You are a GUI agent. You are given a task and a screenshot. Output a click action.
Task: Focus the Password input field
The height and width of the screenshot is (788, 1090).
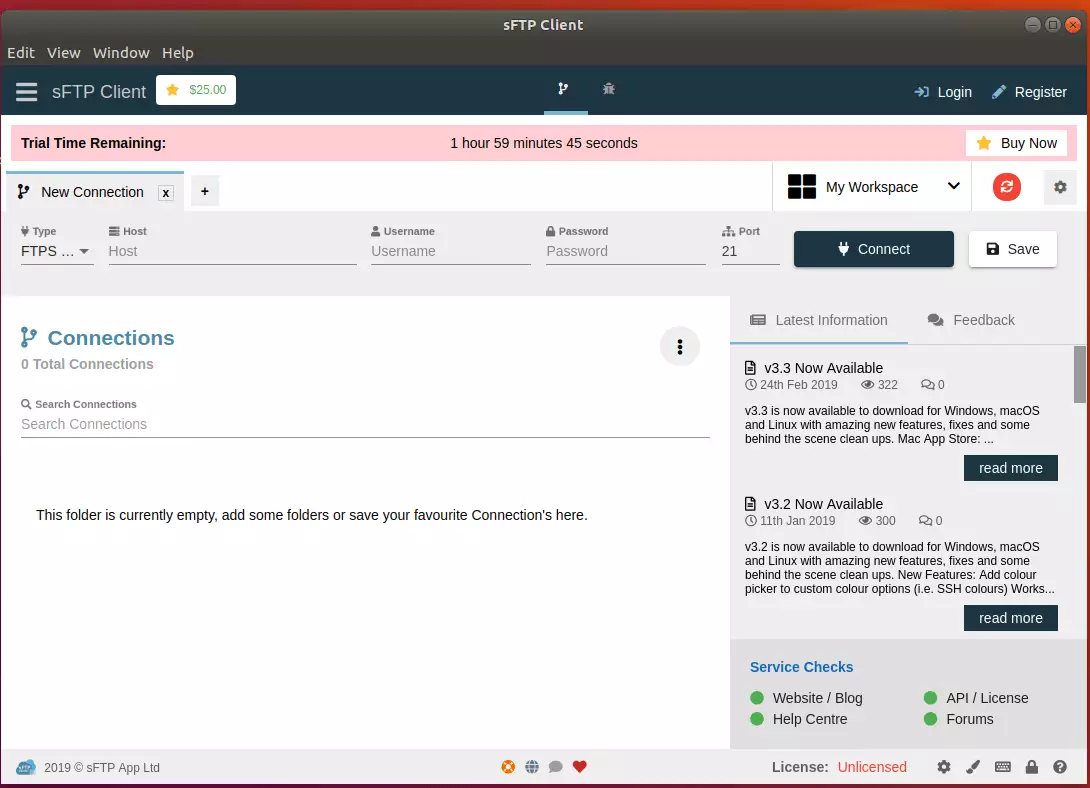[x=626, y=252]
